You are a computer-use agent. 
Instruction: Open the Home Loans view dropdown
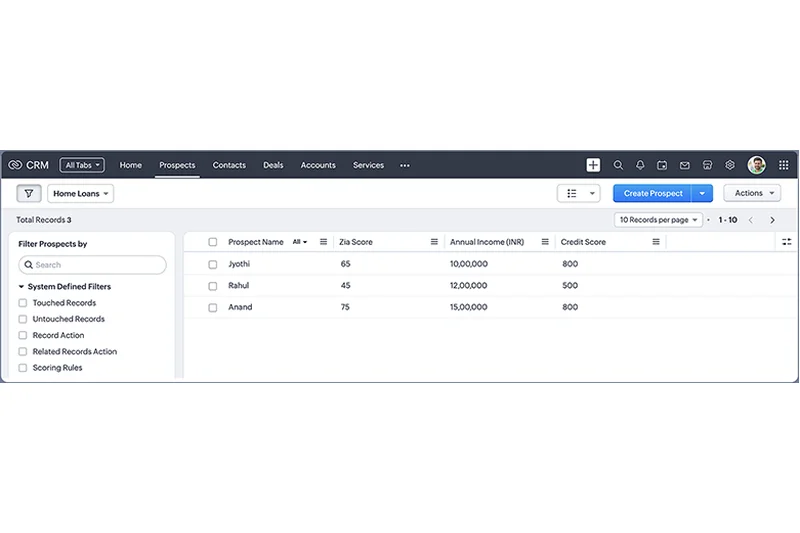tap(81, 193)
